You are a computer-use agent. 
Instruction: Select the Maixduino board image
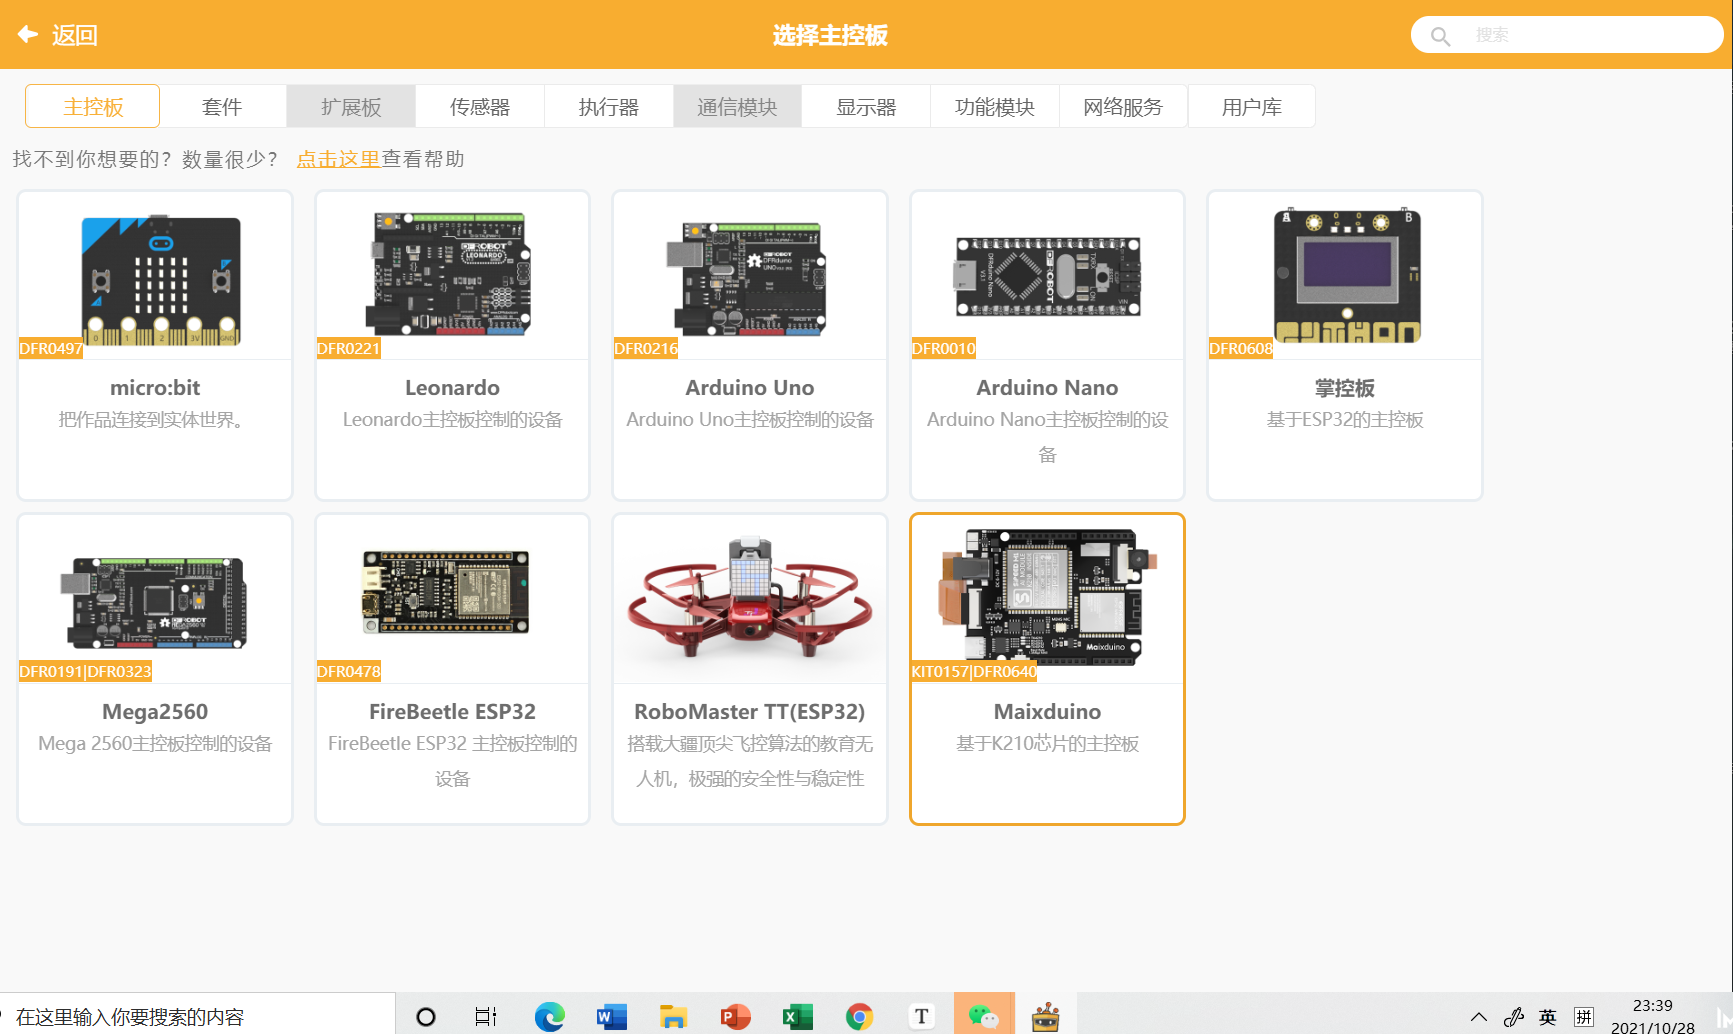(x=1047, y=597)
